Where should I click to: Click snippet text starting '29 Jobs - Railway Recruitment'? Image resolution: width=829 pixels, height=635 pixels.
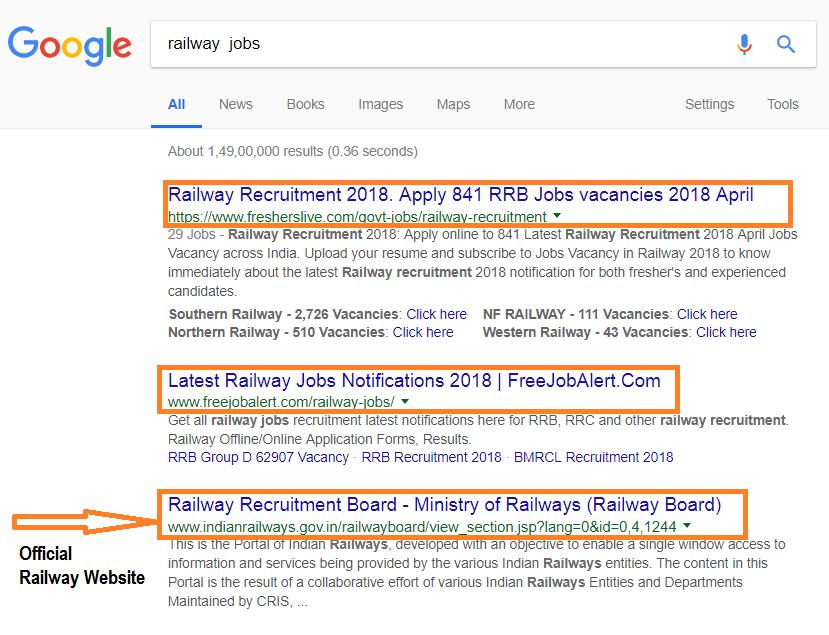point(482,263)
